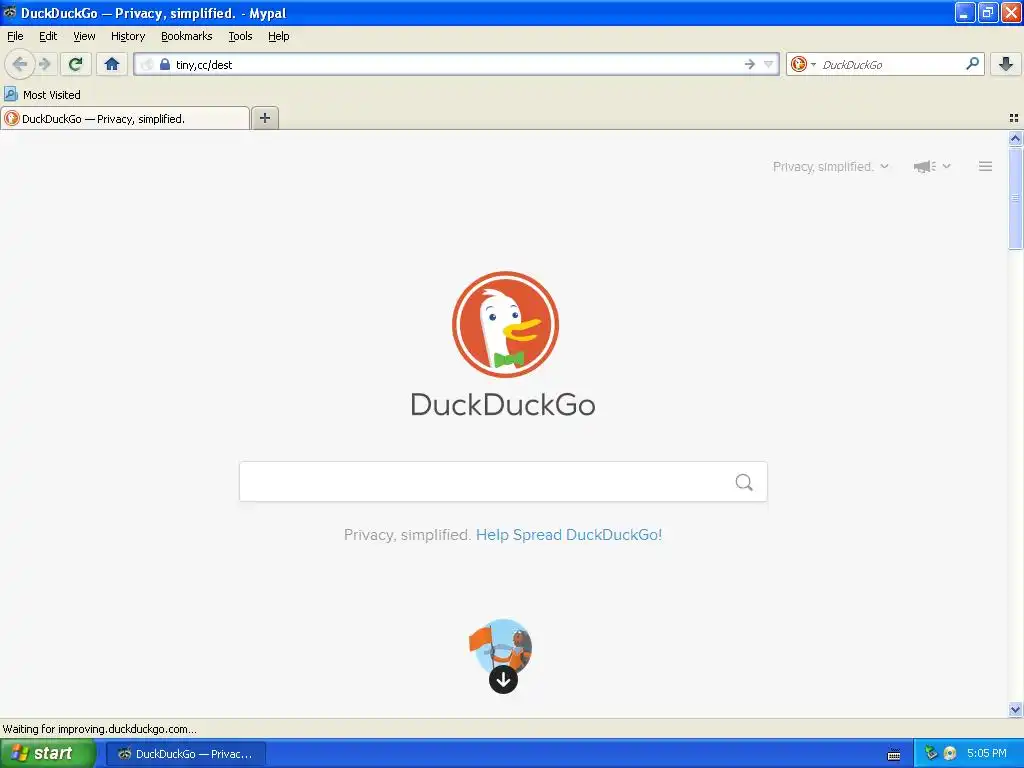Screen dimensions: 1024x768
Task: Select the DuckDuckGo taskbar window button
Action: point(185,754)
